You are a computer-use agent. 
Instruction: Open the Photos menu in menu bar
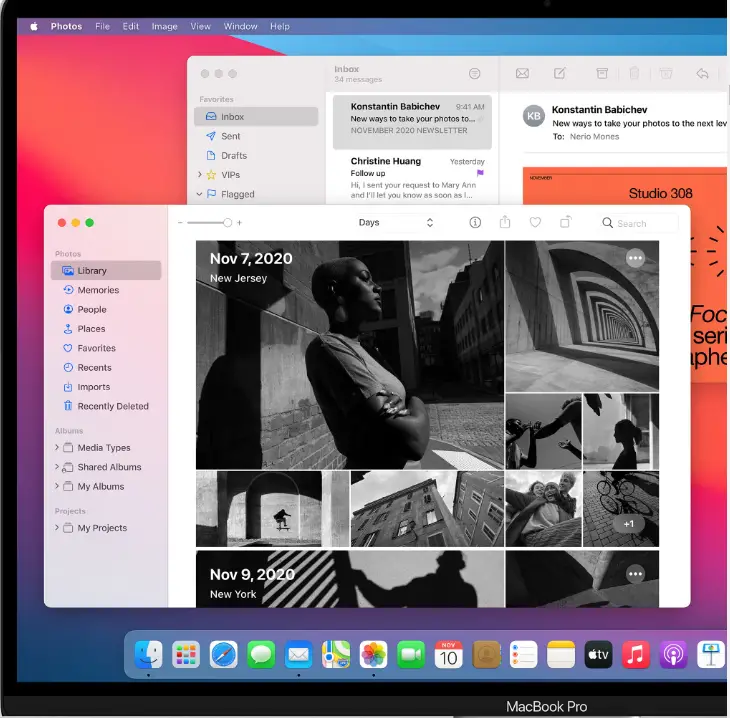click(x=67, y=27)
